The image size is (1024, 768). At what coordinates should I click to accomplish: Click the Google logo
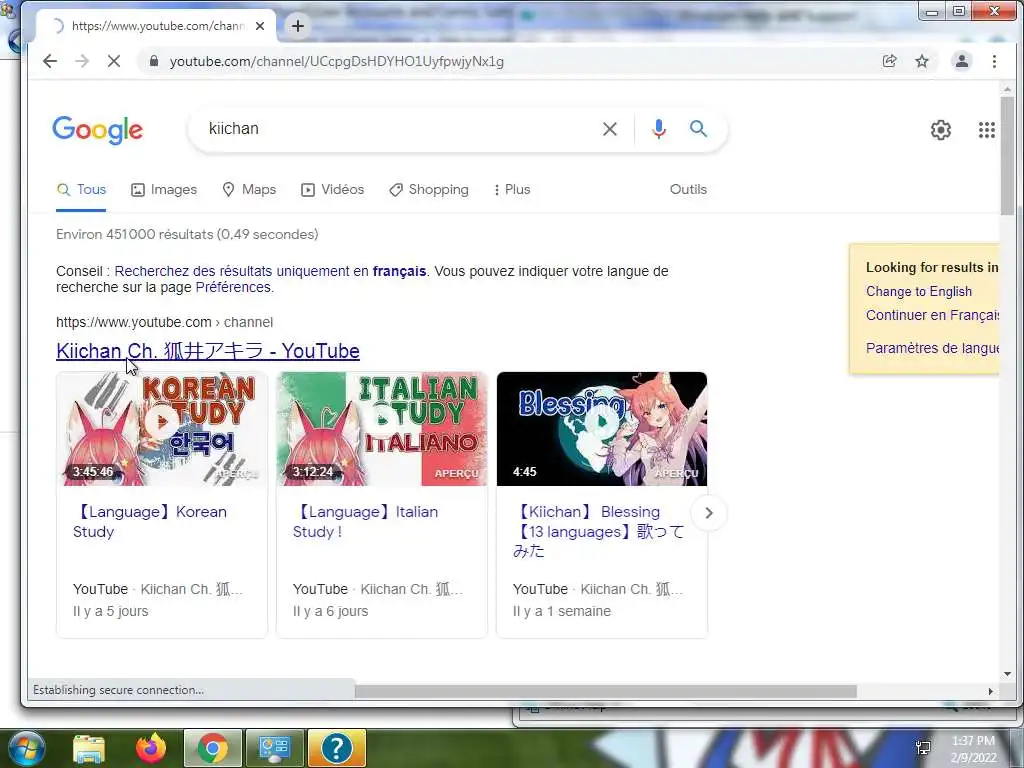[97, 130]
